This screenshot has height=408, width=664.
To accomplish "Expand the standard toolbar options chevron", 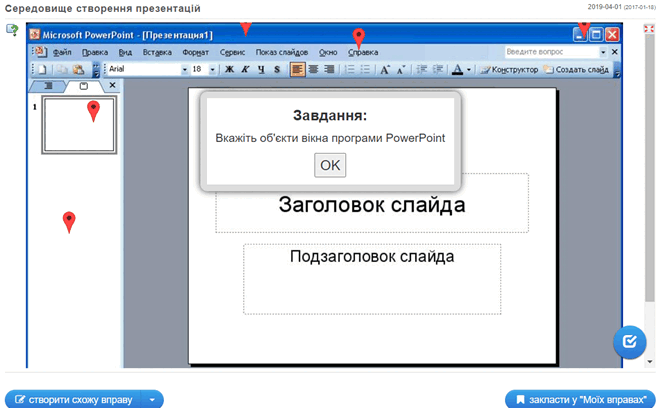I will [x=97, y=70].
